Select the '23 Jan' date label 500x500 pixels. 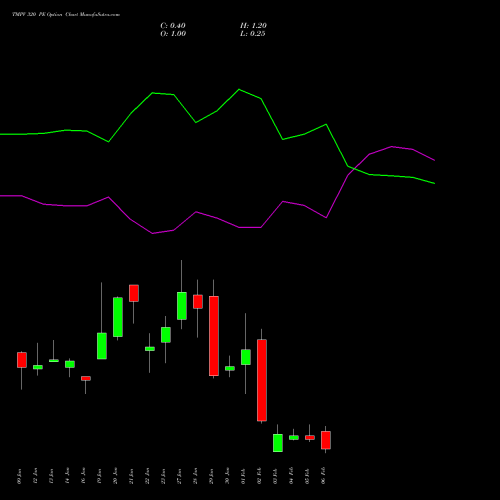click(x=163, y=476)
